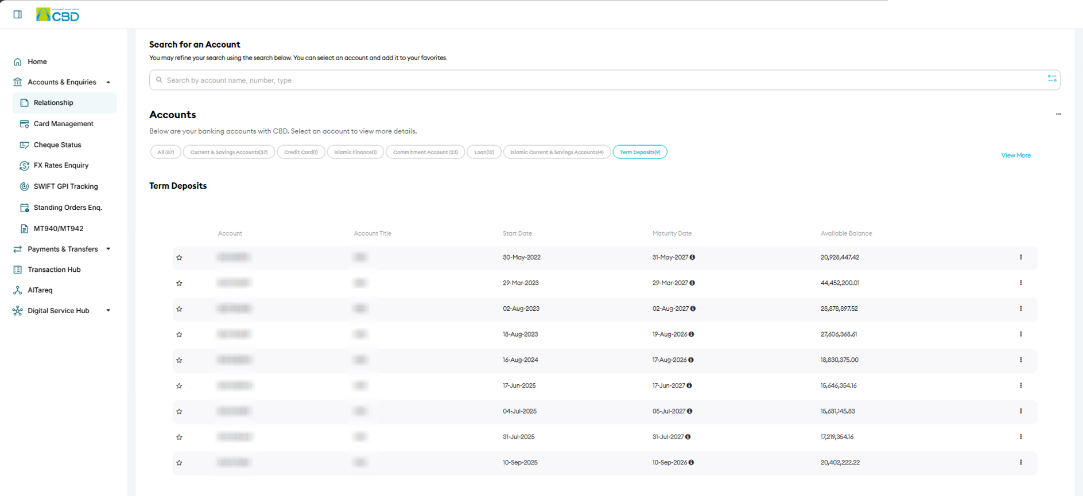Favorite the deposit starting 10-Sep-2025
The image size is (1083, 496).
click(179, 463)
